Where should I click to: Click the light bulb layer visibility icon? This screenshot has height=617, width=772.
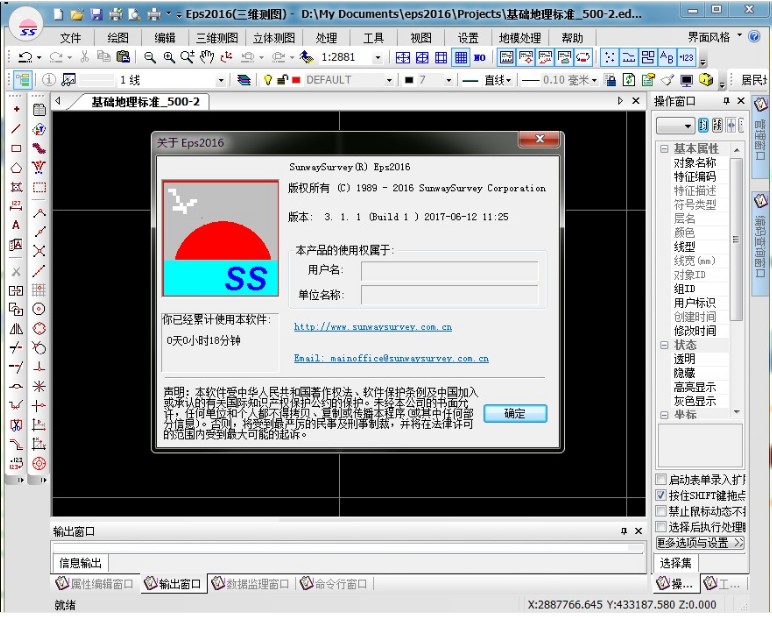click(267, 80)
